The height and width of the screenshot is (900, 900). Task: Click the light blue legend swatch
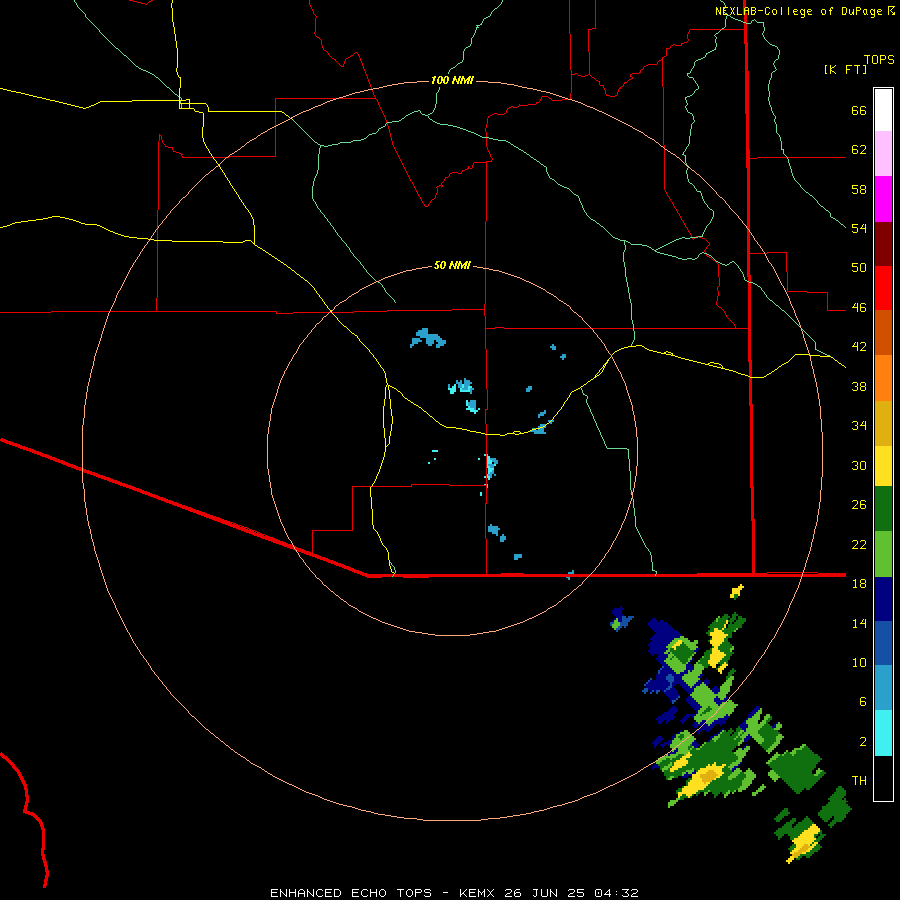[x=883, y=688]
